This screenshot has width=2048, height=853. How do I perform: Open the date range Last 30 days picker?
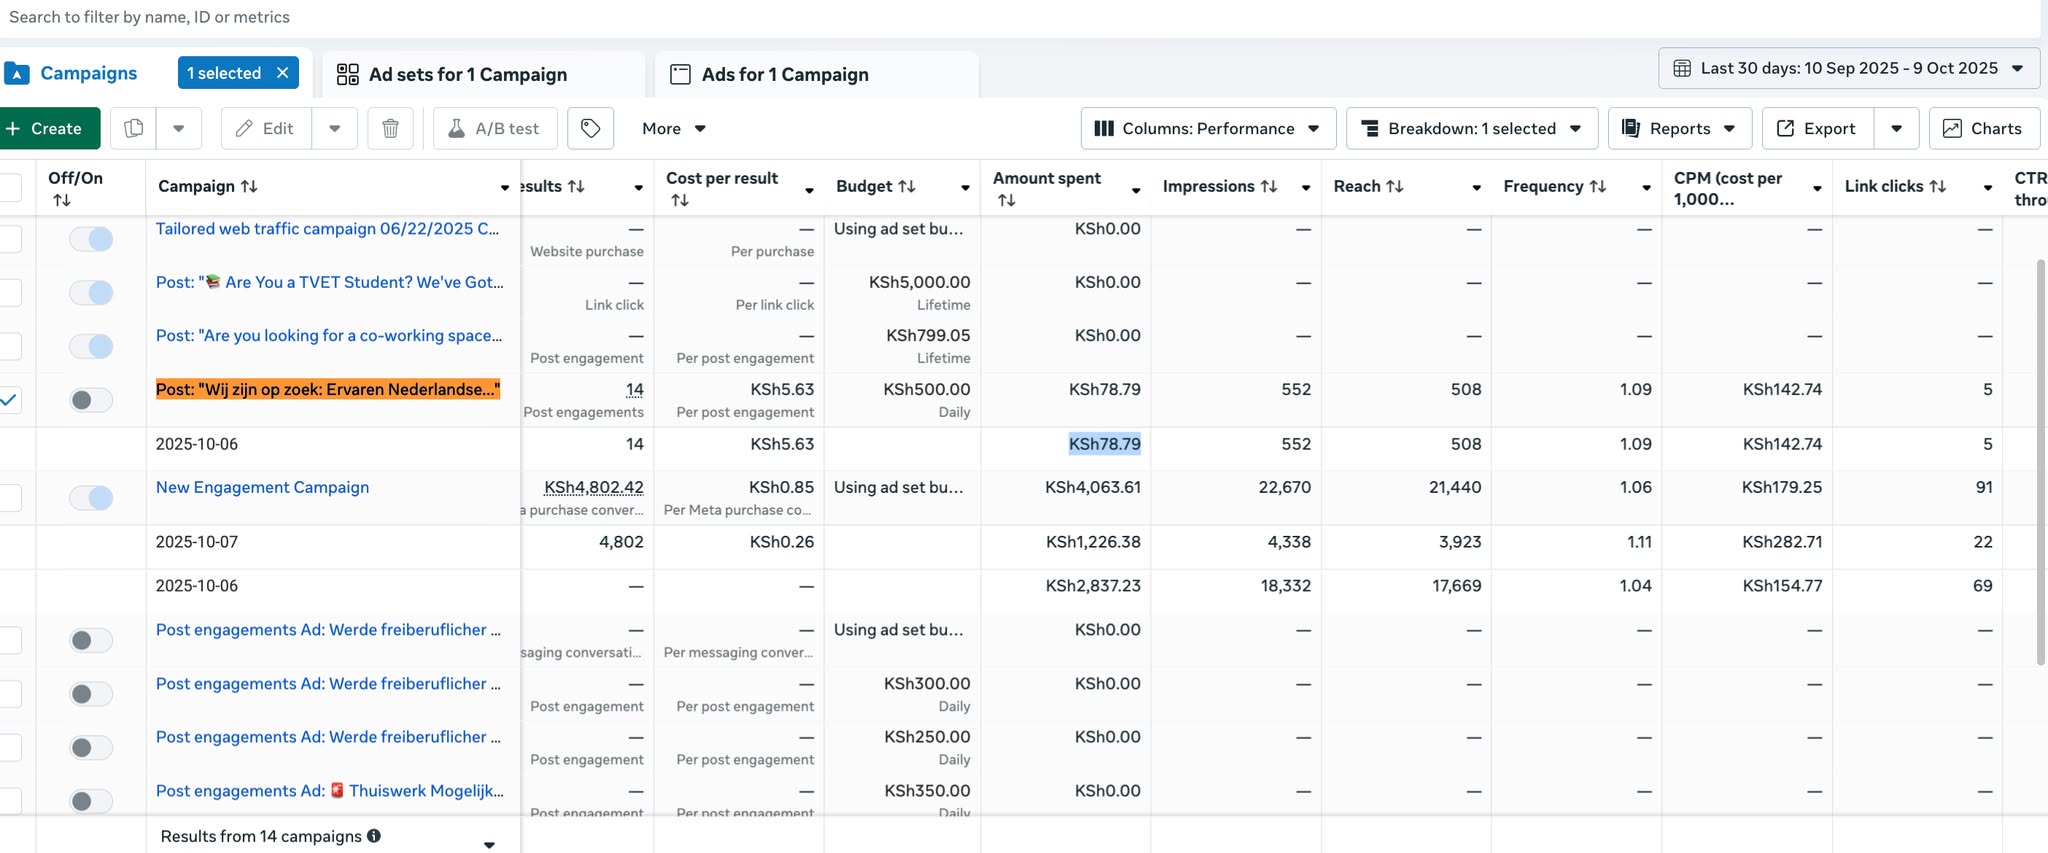(x=1848, y=68)
